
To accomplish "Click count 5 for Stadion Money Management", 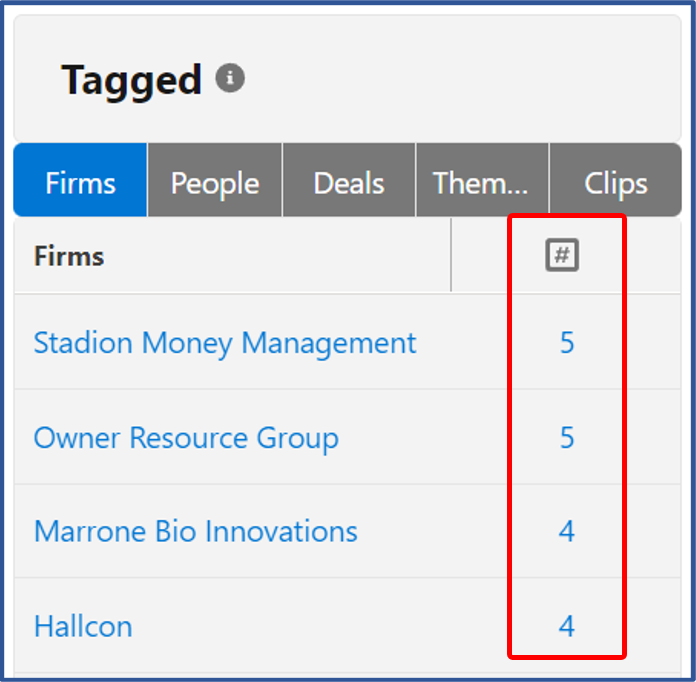I will click(x=567, y=342).
